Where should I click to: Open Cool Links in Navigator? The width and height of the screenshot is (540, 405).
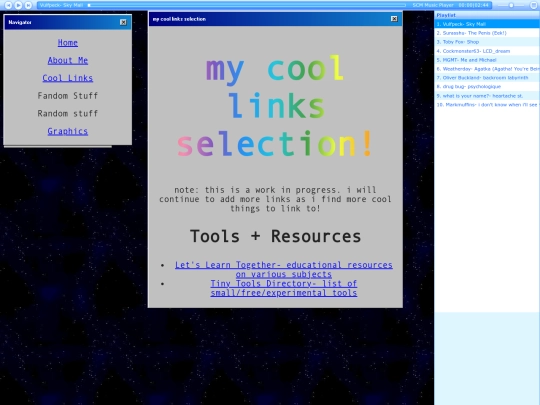pyautogui.click(x=68, y=78)
